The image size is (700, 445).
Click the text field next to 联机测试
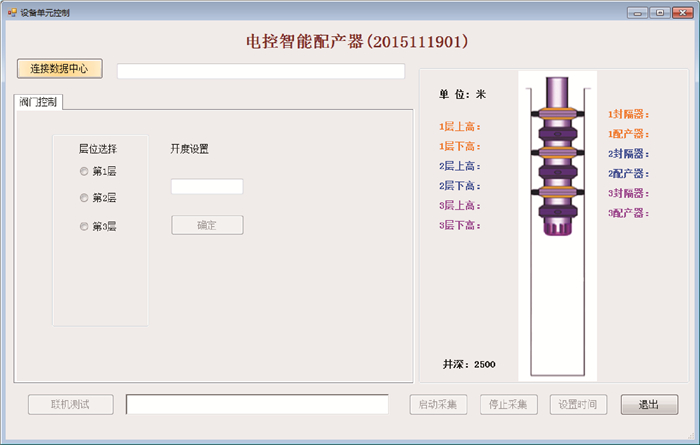click(257, 404)
